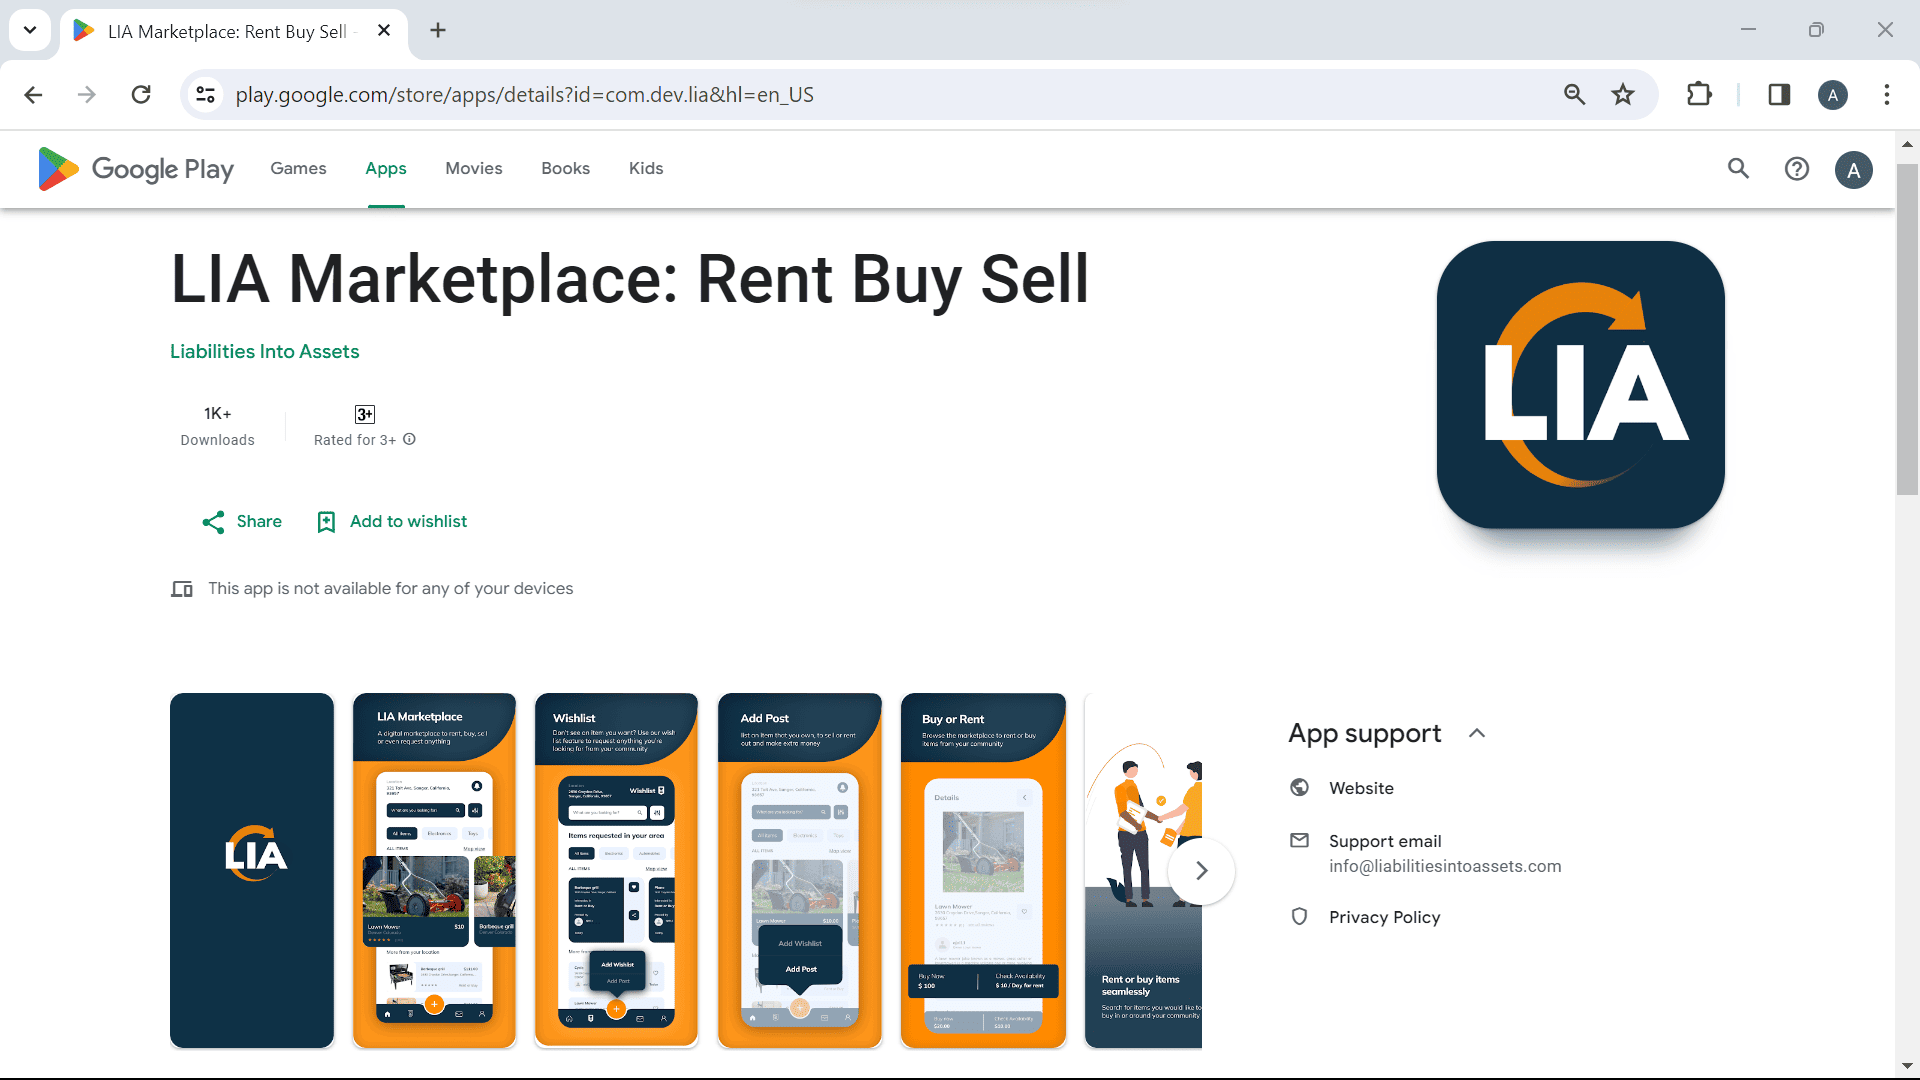Open the browser extensions puzzle icon

1700,94
